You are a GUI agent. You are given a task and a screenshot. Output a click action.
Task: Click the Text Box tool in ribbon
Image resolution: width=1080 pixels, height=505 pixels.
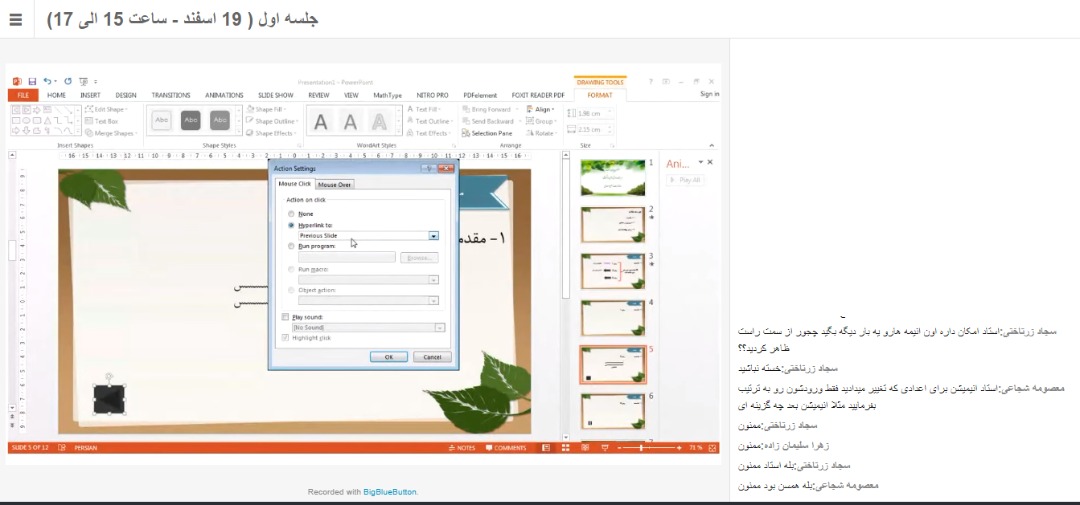(x=104, y=121)
